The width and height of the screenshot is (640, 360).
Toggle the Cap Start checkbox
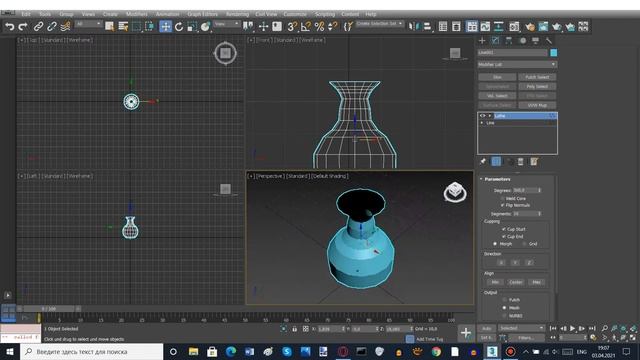pyautogui.click(x=504, y=229)
